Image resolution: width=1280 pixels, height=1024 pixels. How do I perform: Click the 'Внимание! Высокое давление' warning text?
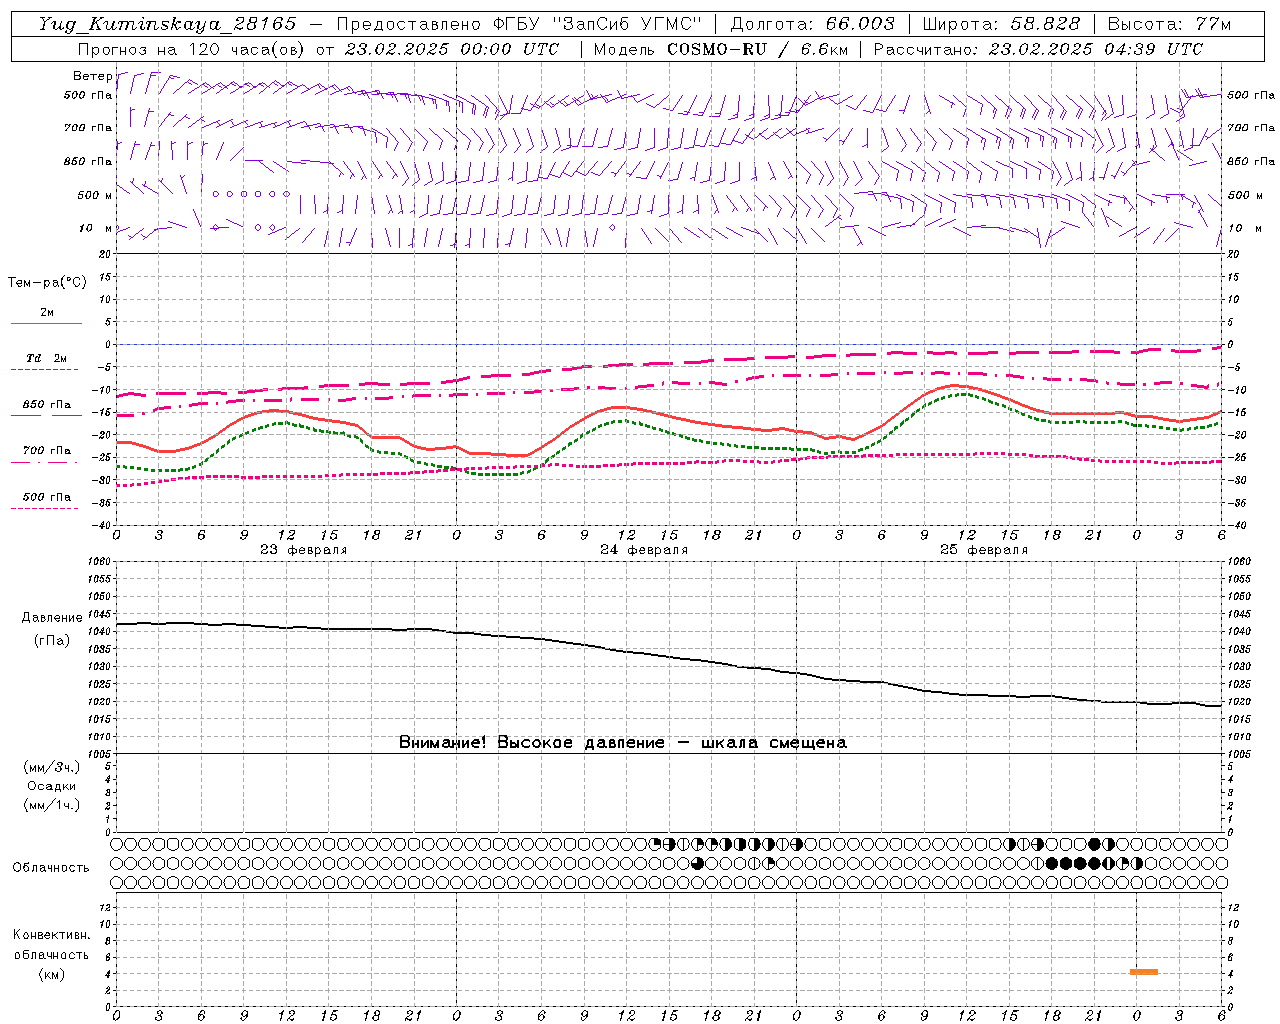pos(531,743)
